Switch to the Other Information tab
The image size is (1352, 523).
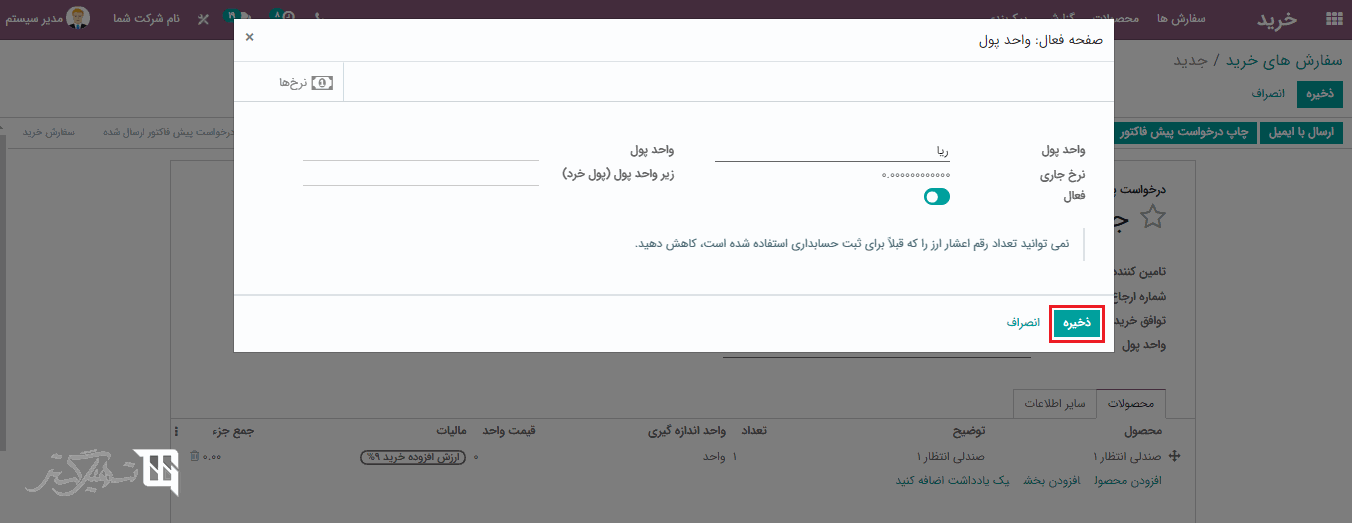[x=1054, y=404]
